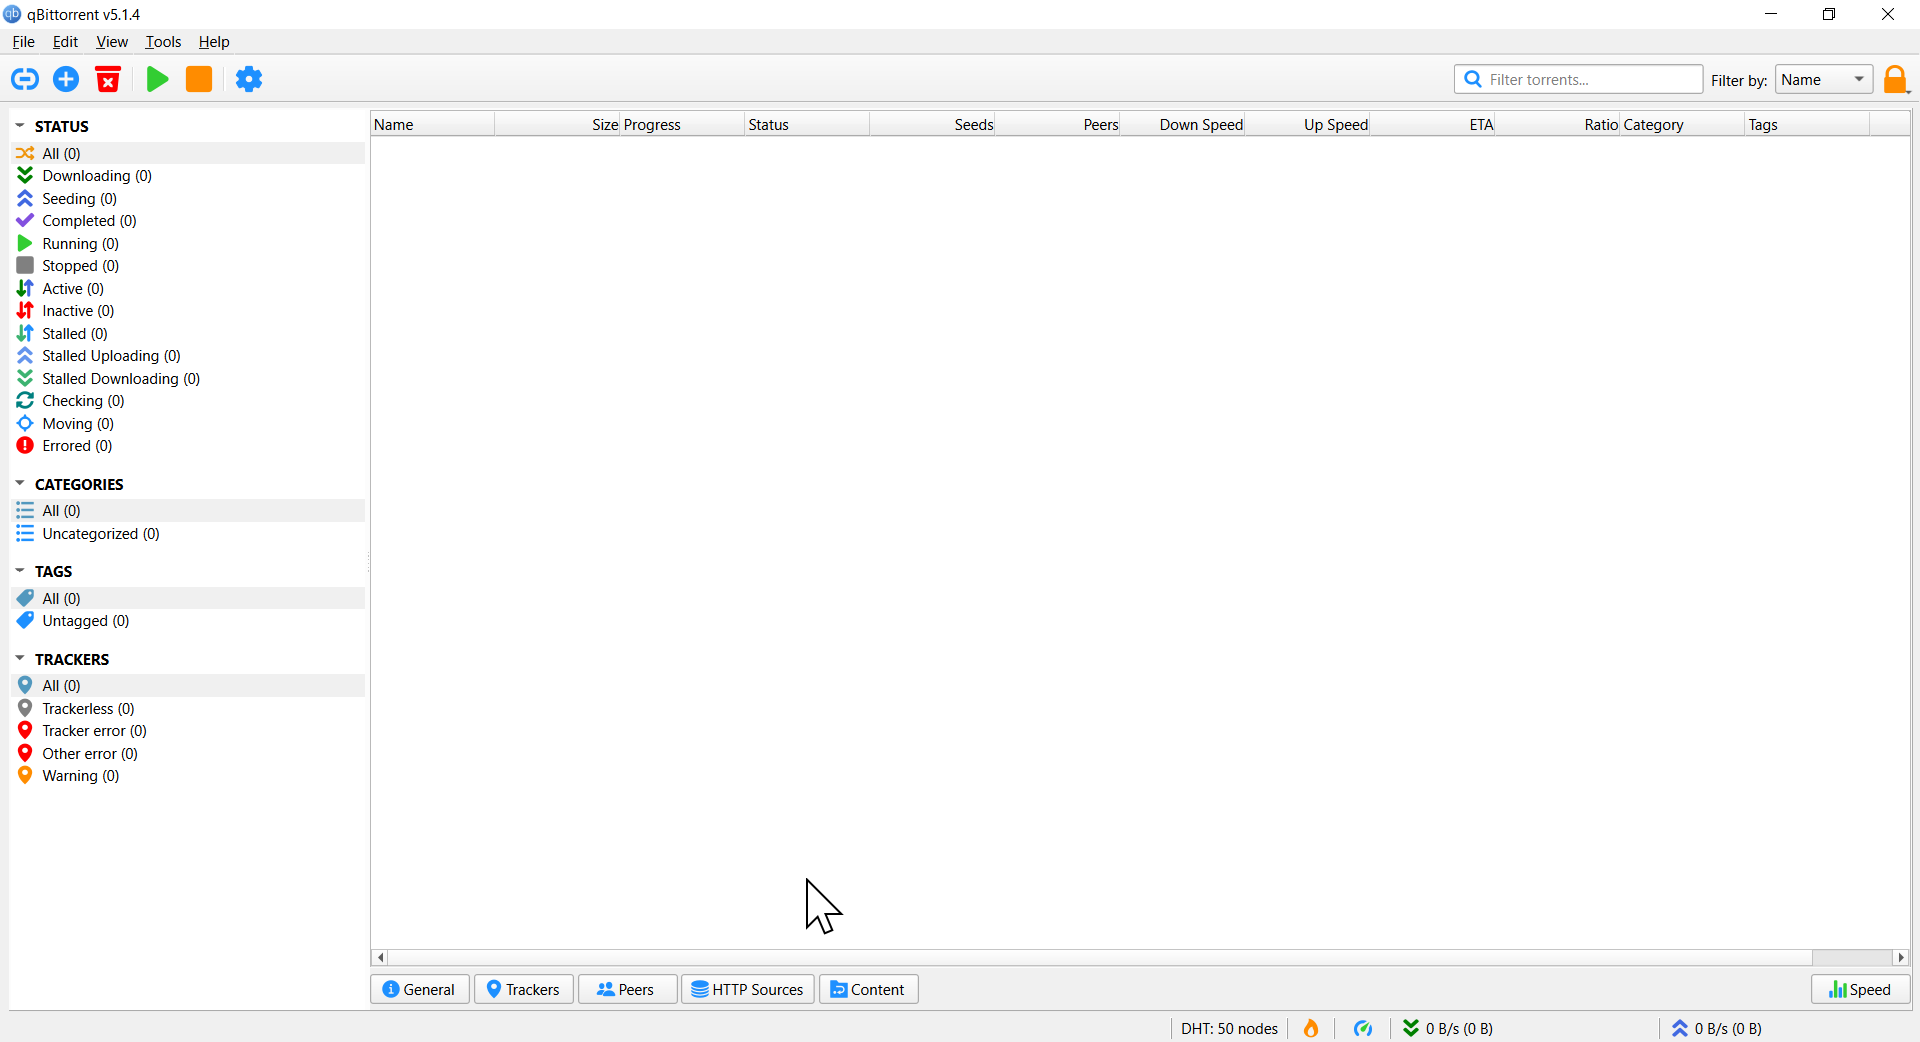Screen dimensions: 1920x1042
Task: Click the orange lock UI icon
Action: [x=1895, y=79]
